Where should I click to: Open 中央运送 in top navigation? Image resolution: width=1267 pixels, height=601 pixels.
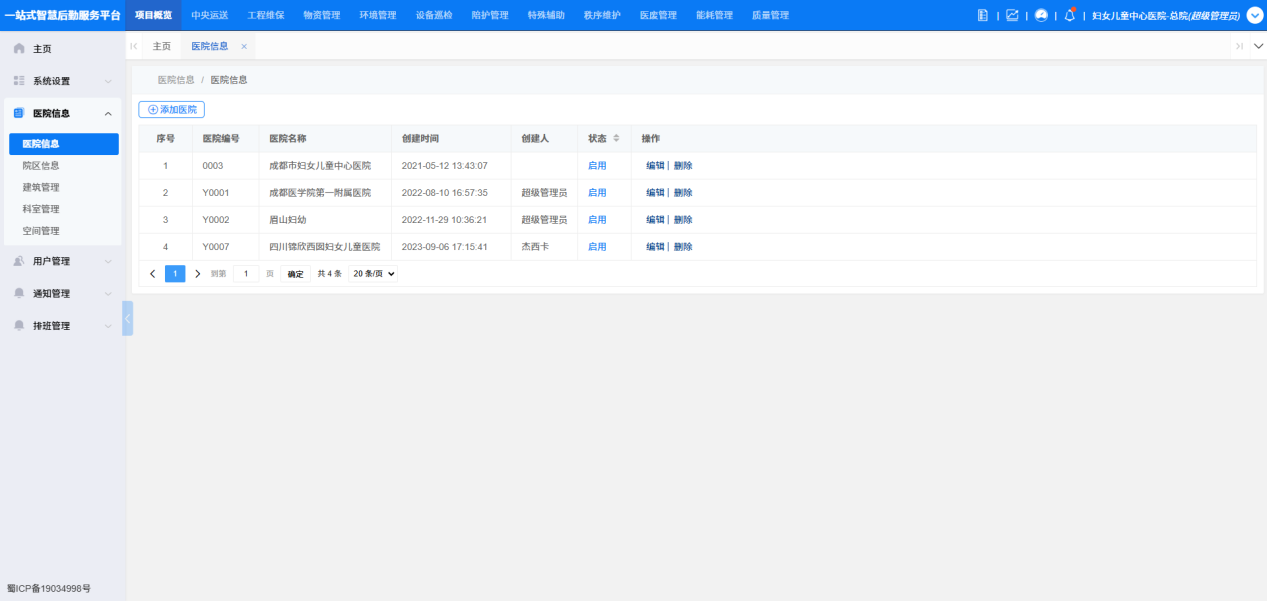tap(210, 15)
